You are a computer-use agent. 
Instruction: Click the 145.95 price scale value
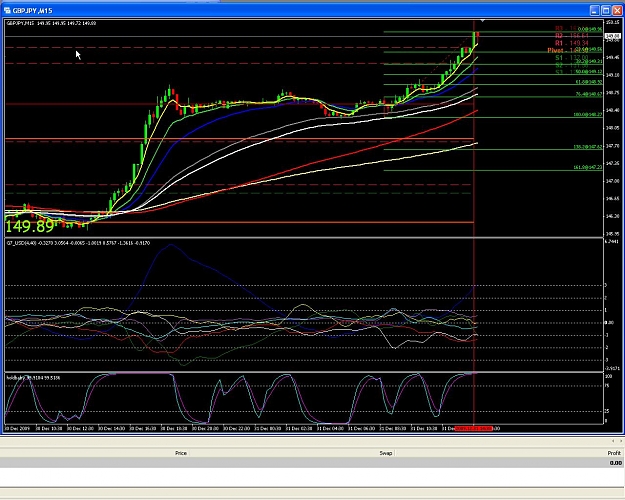click(x=612, y=234)
